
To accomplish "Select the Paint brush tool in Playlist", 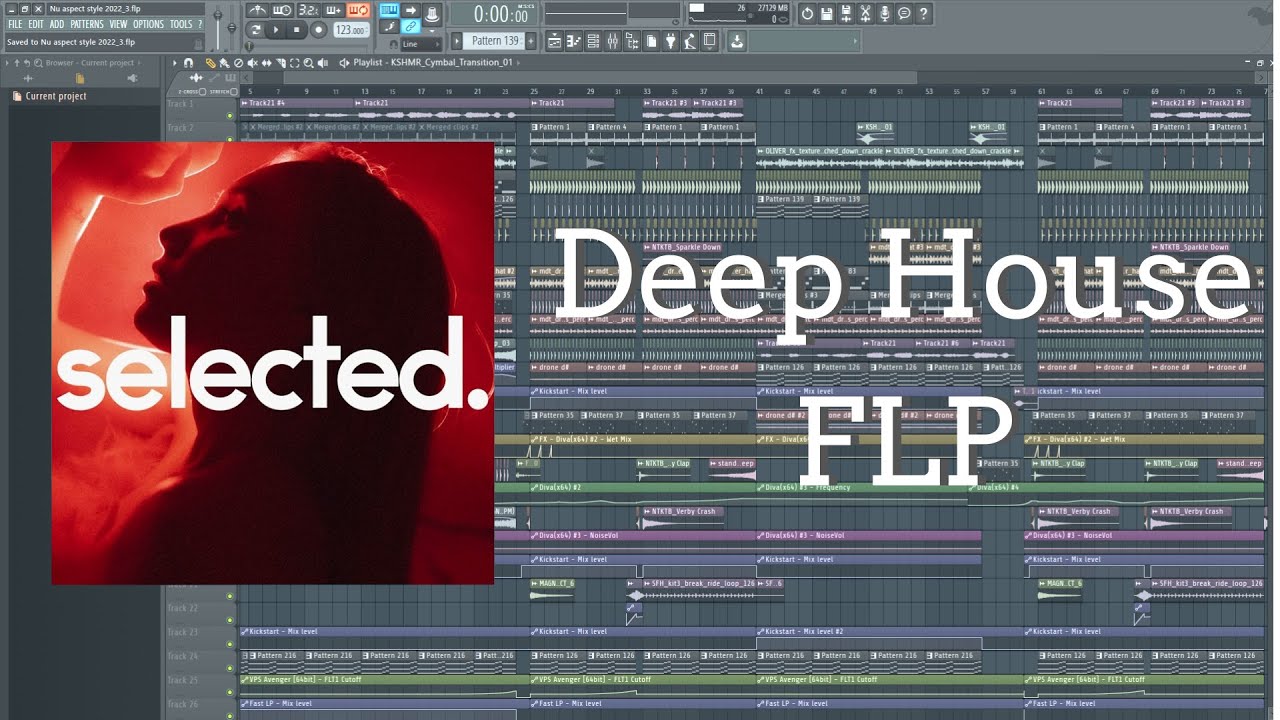I will (x=224, y=63).
